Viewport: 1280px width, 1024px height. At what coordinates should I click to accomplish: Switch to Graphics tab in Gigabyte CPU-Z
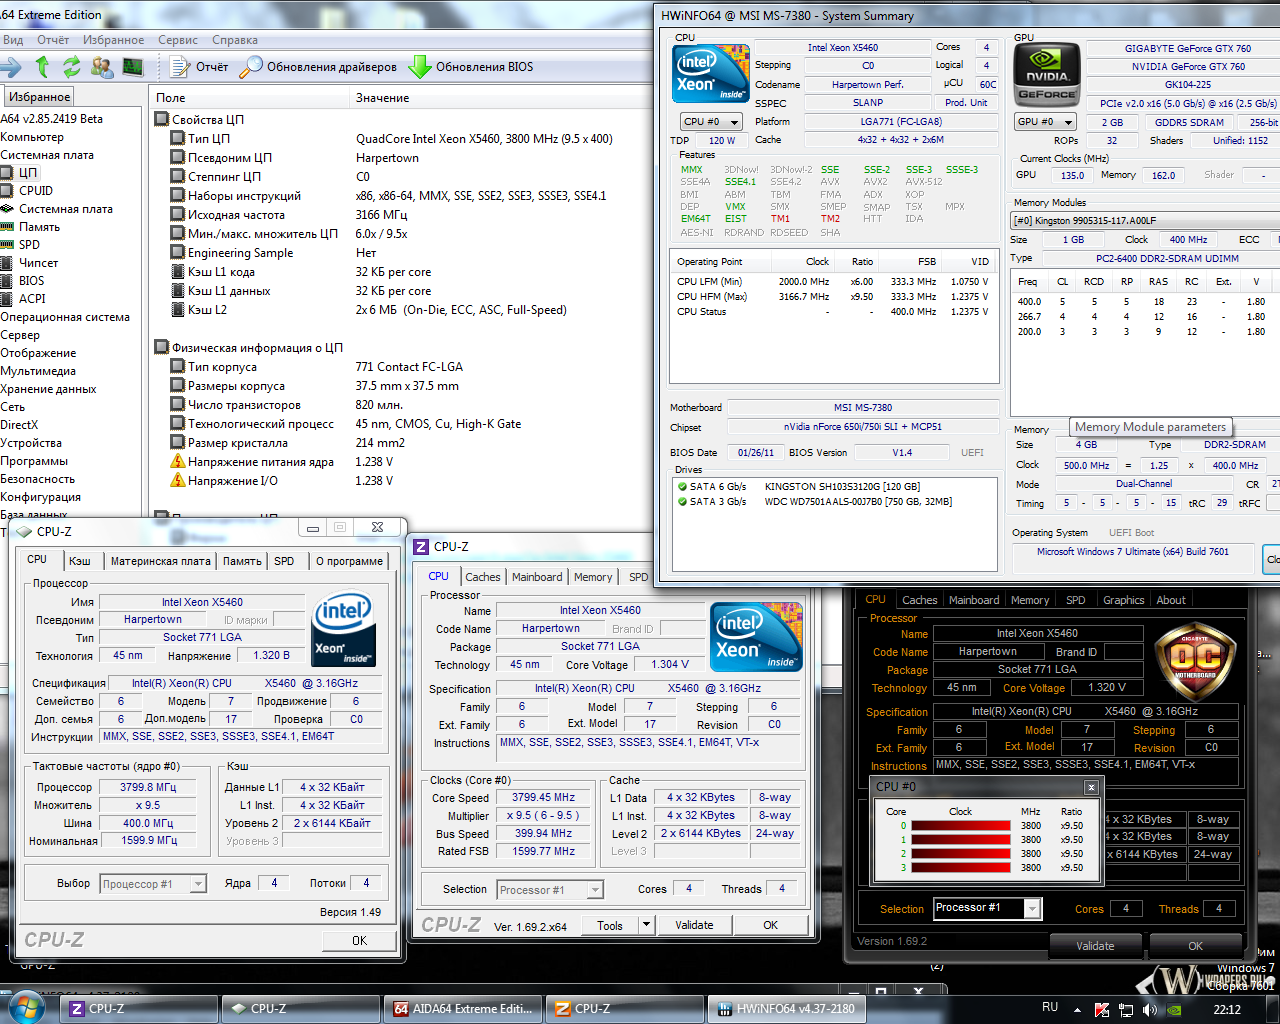[1123, 600]
